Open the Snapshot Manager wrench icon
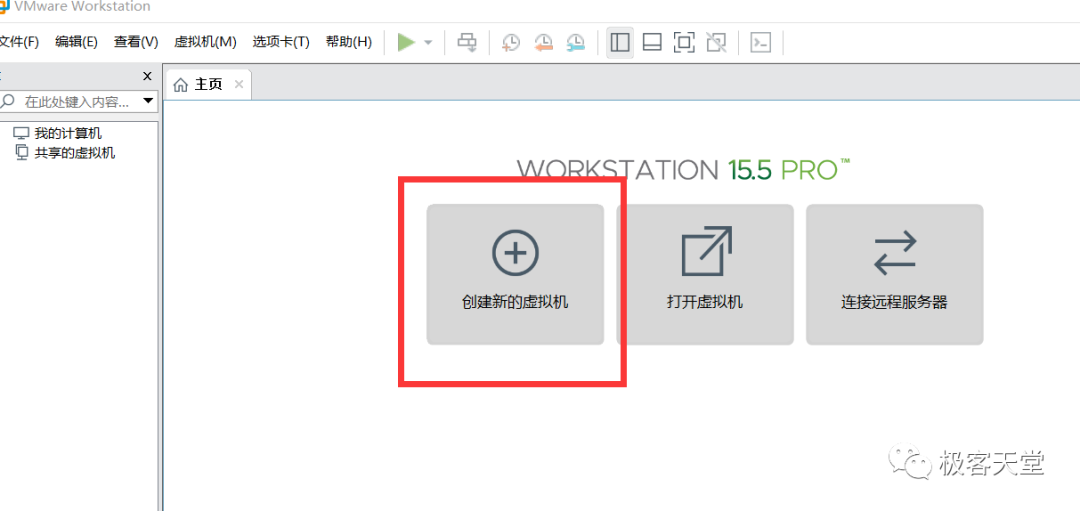This screenshot has height=511, width=1080. [x=576, y=43]
